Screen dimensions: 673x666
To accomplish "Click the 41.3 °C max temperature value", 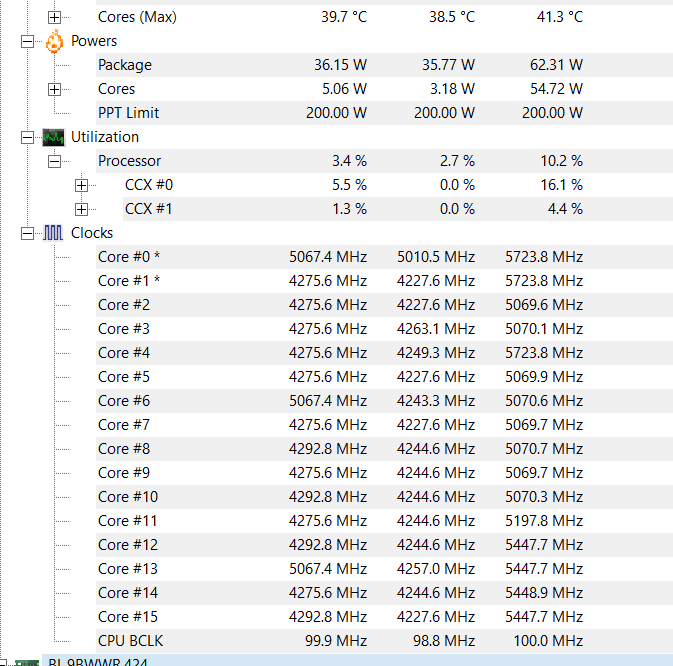I will (x=560, y=17).
